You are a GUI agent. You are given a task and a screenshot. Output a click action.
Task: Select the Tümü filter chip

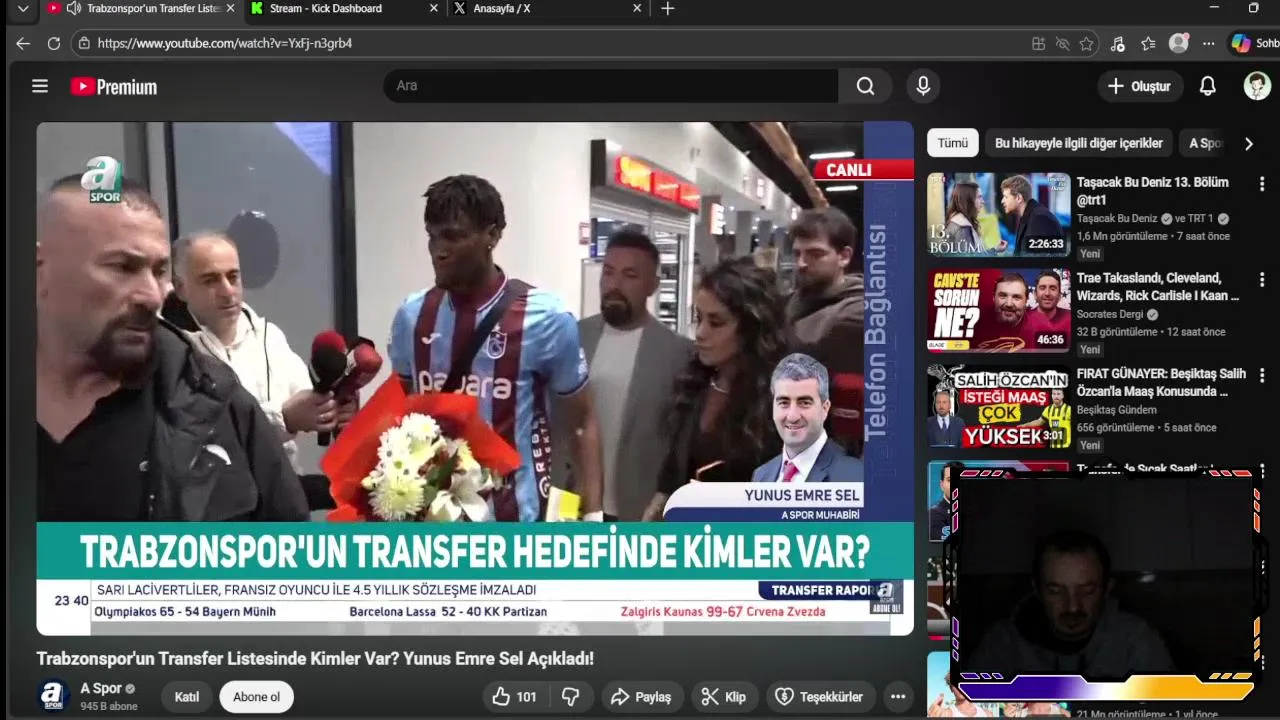952,143
